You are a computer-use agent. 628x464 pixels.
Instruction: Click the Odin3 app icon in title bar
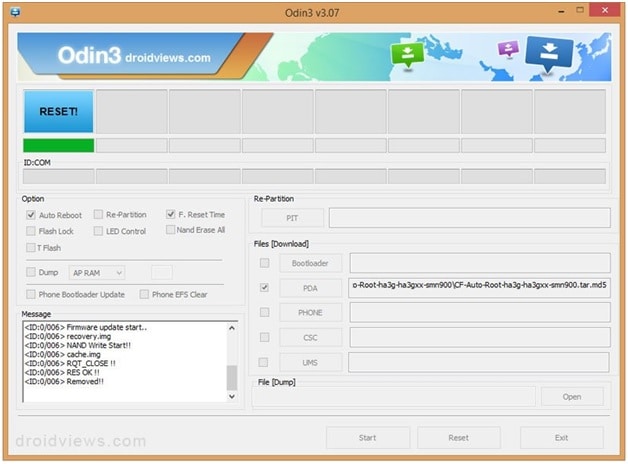[x=16, y=12]
